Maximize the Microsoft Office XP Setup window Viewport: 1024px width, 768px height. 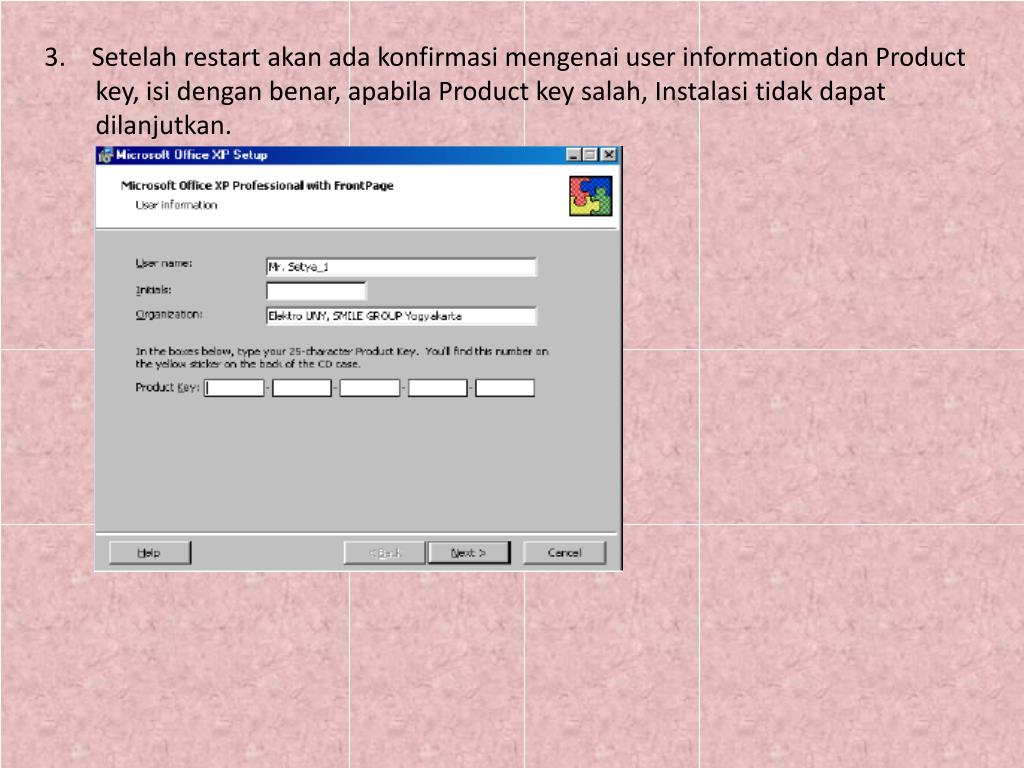pyautogui.click(x=590, y=155)
